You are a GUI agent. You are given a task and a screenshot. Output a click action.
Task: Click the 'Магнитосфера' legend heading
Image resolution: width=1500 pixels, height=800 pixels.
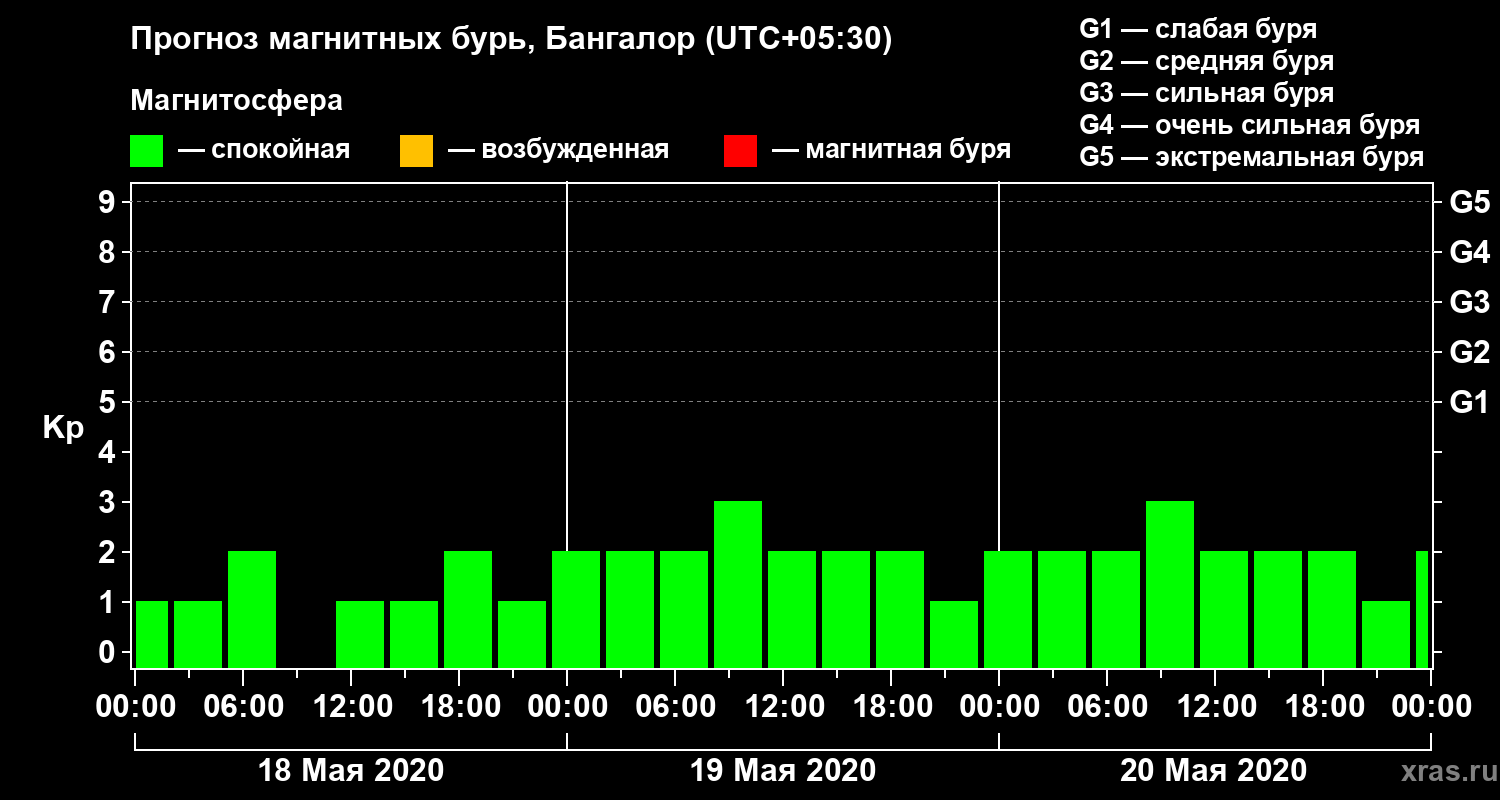pyautogui.click(x=237, y=101)
